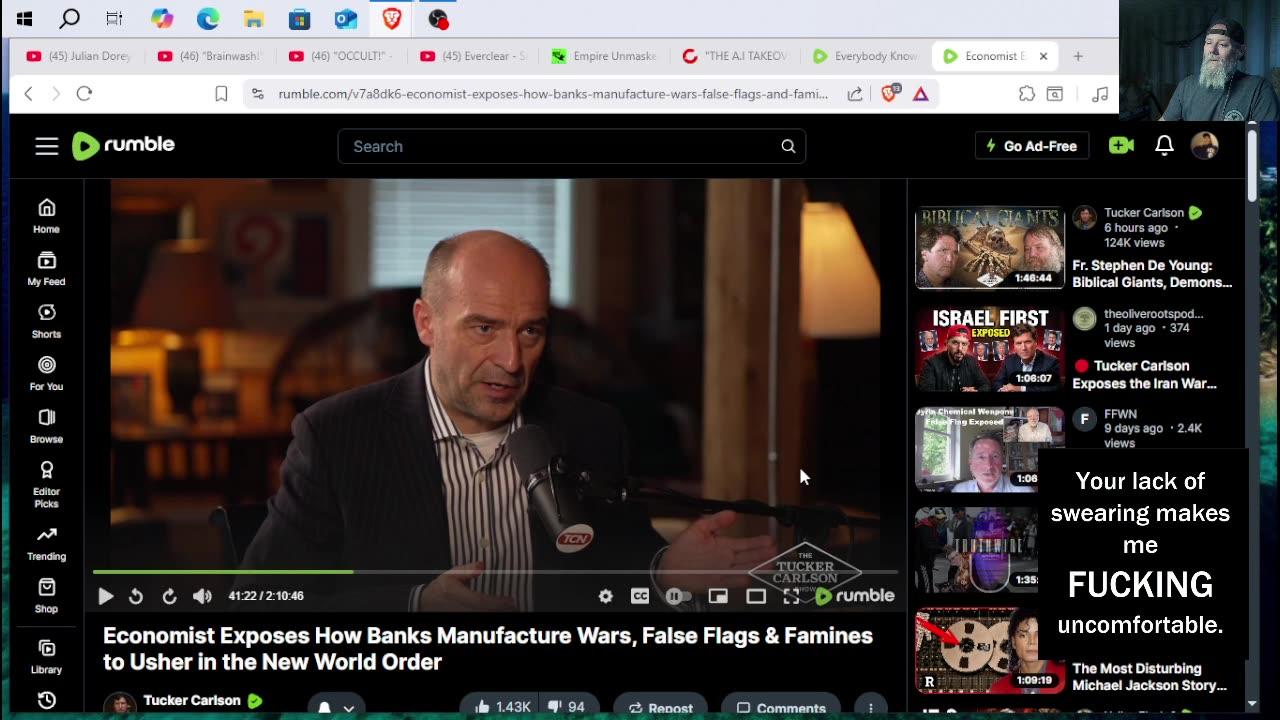Toggle the autoplay switch in player
The height and width of the screenshot is (720, 1280).
click(x=678, y=596)
